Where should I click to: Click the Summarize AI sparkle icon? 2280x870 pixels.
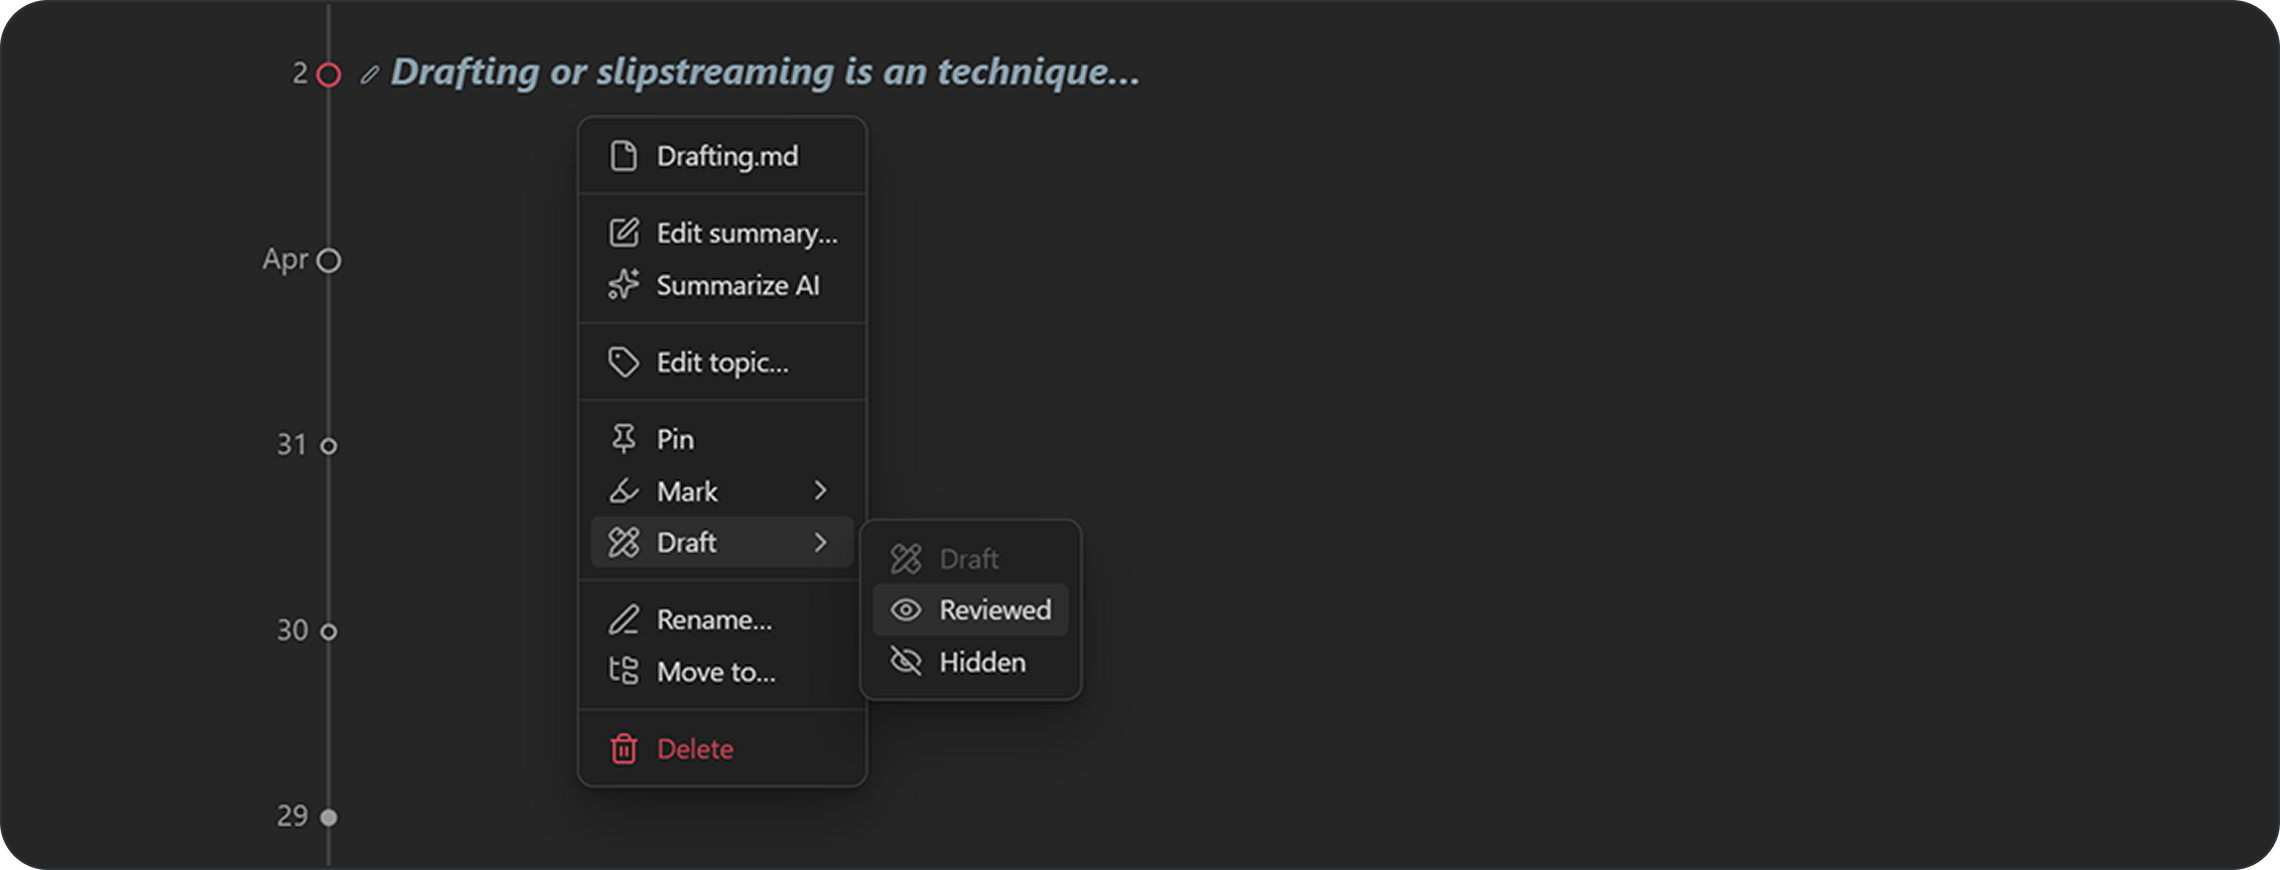pos(623,285)
